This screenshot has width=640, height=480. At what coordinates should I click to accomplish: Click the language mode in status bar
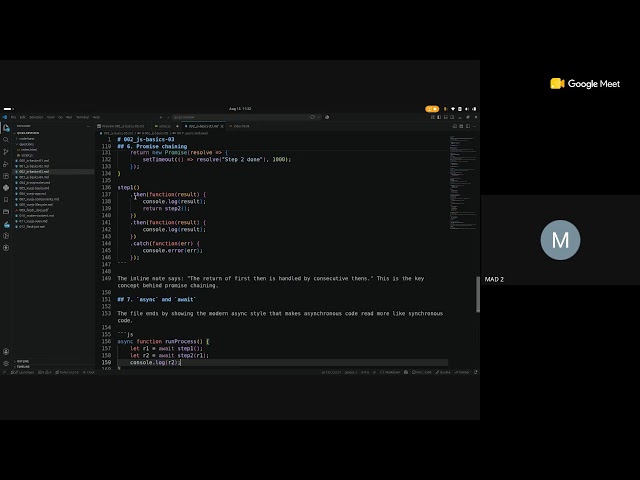390,372
